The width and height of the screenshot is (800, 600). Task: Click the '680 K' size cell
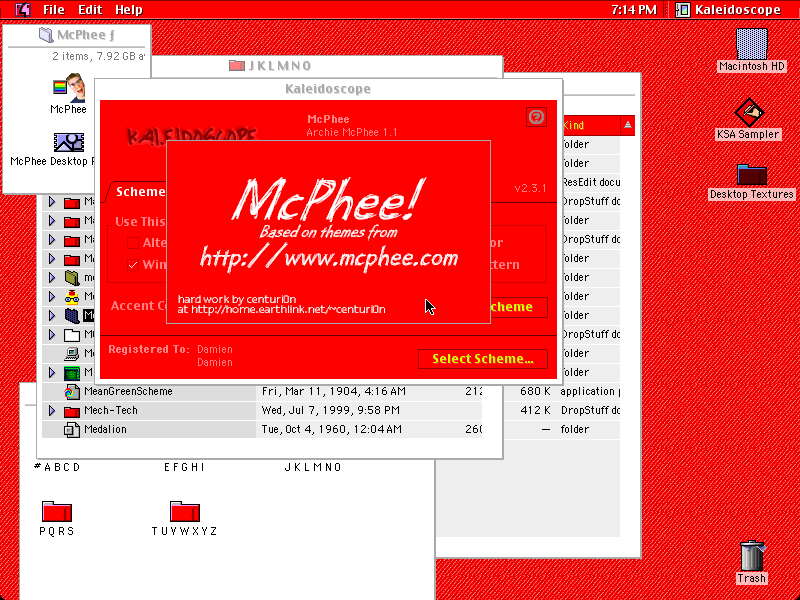tap(535, 391)
